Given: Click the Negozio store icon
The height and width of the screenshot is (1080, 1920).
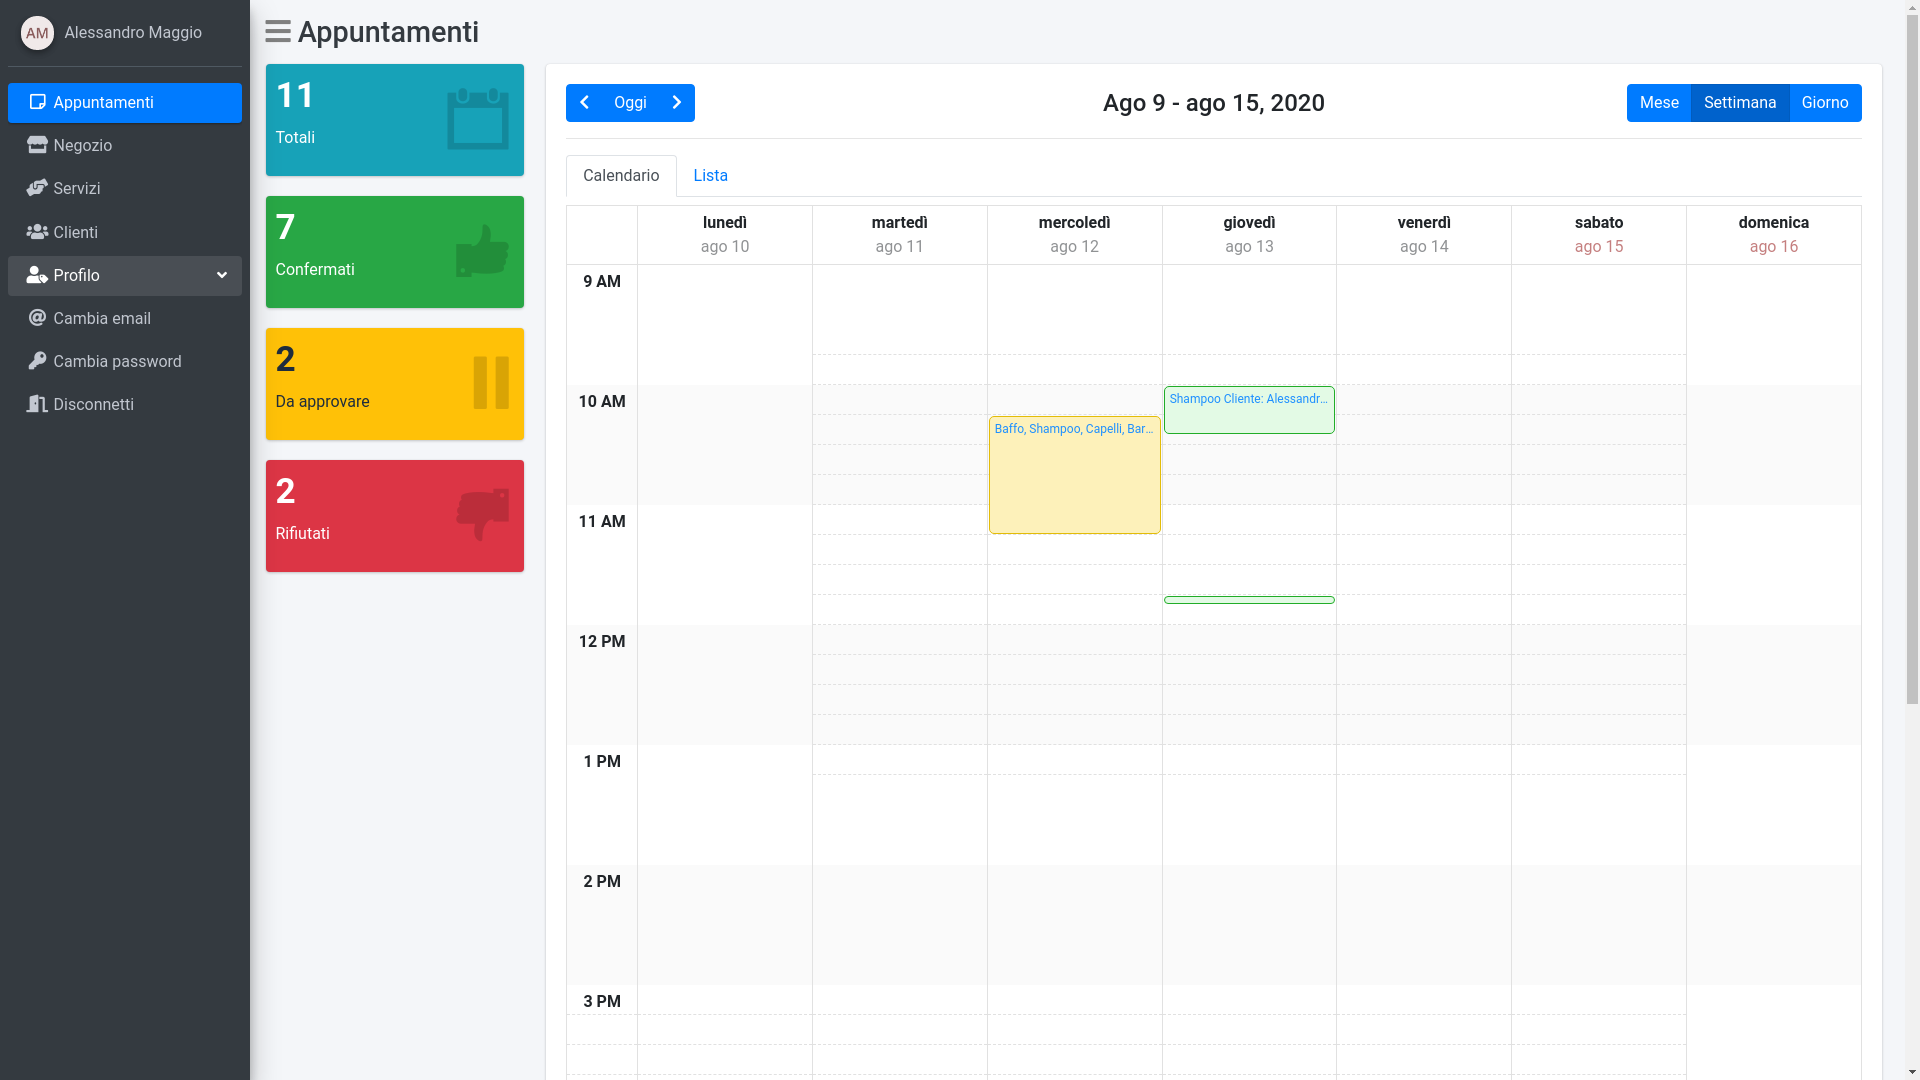Looking at the screenshot, I should 37,145.
